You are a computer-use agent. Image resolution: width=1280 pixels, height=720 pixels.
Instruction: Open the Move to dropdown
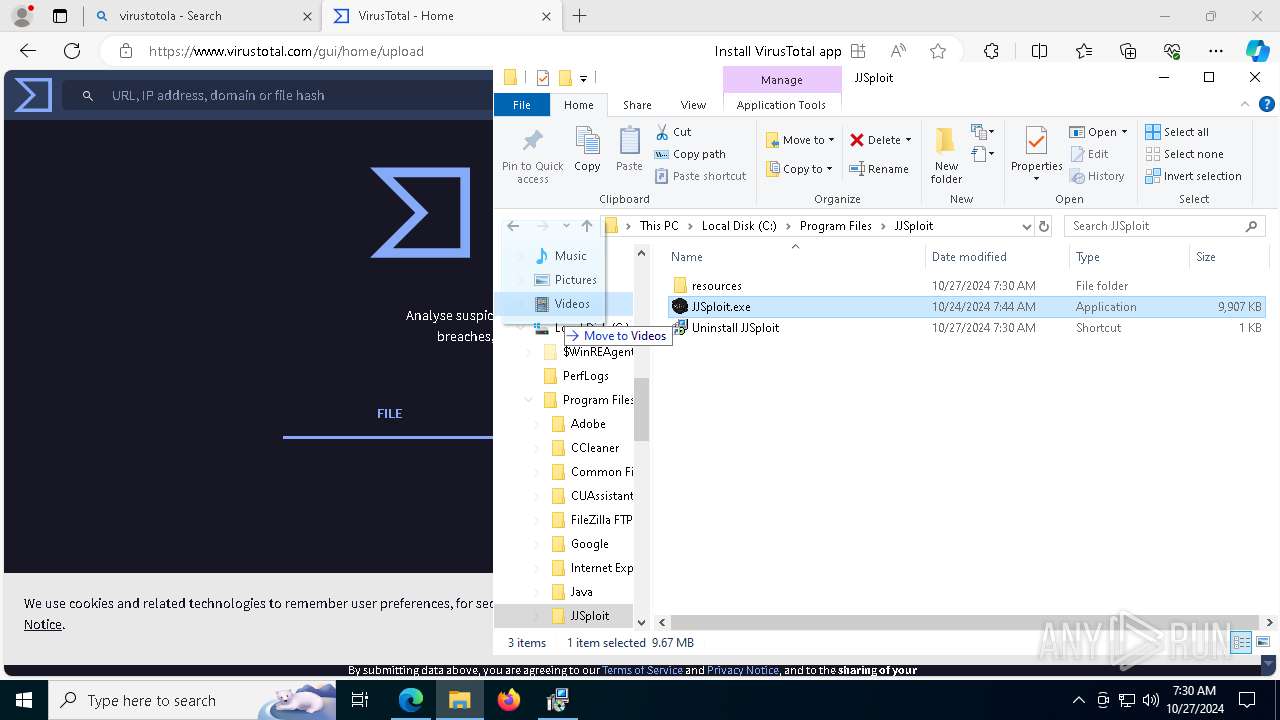click(x=800, y=140)
